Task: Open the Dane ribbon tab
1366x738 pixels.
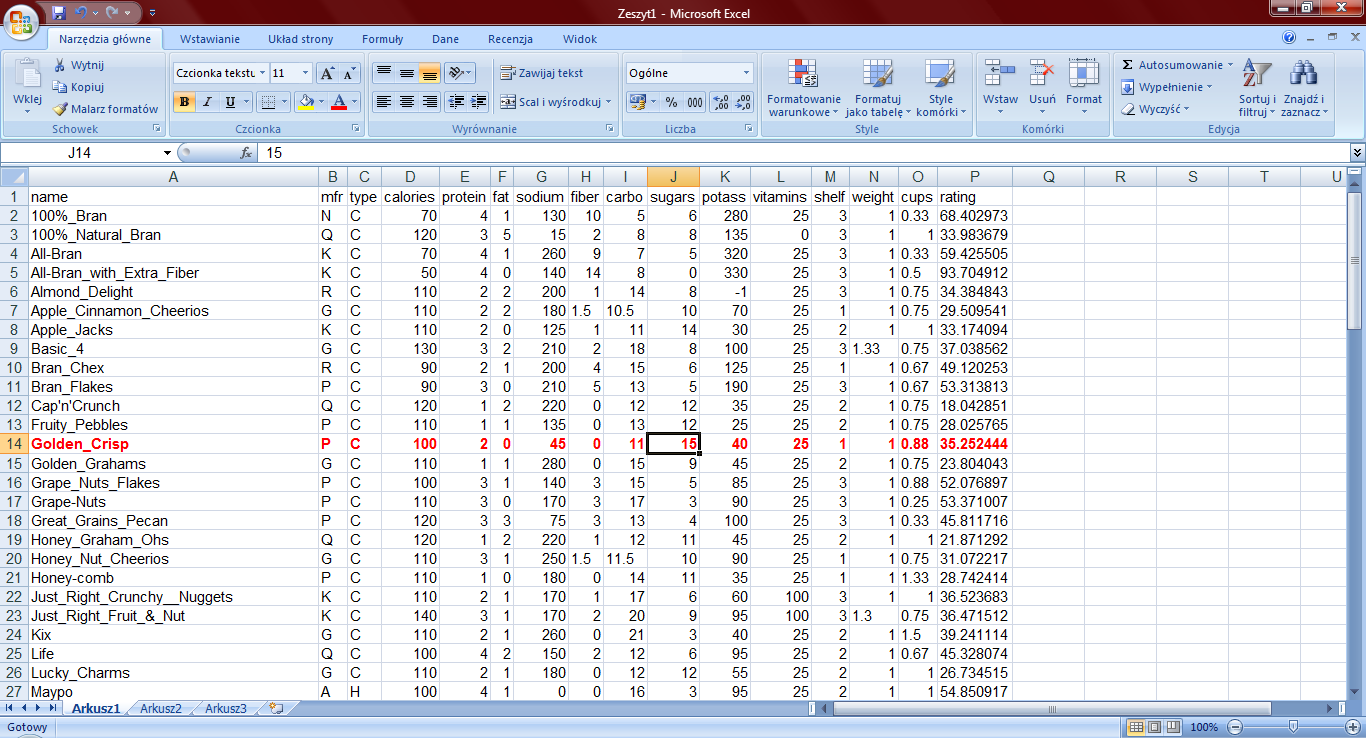Action: 445,39
